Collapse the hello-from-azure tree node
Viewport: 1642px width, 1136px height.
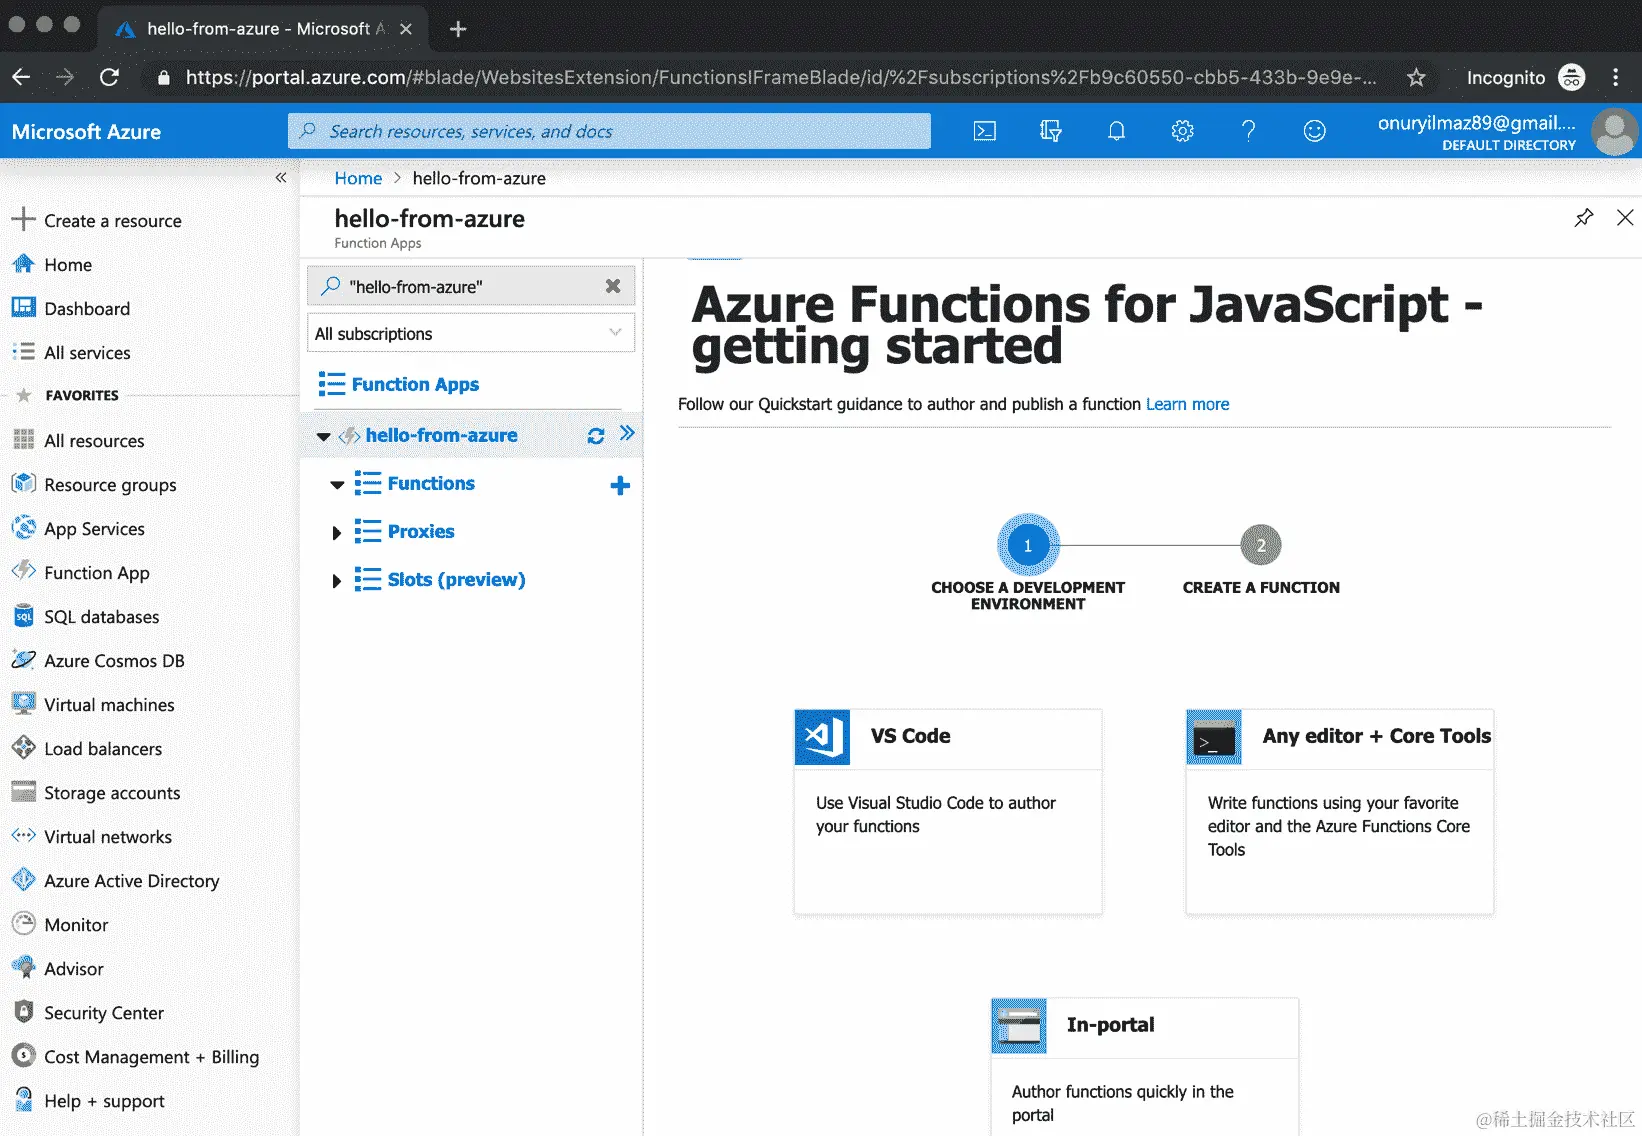(323, 436)
